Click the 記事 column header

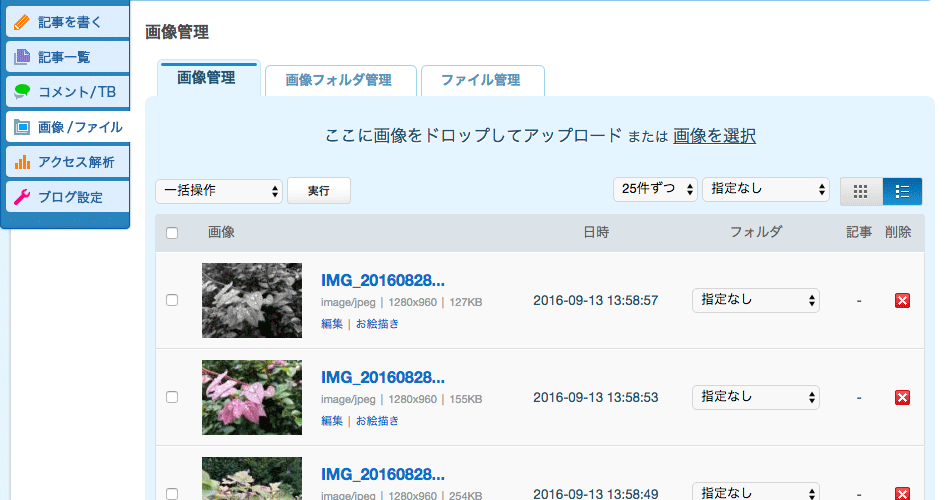click(x=859, y=232)
